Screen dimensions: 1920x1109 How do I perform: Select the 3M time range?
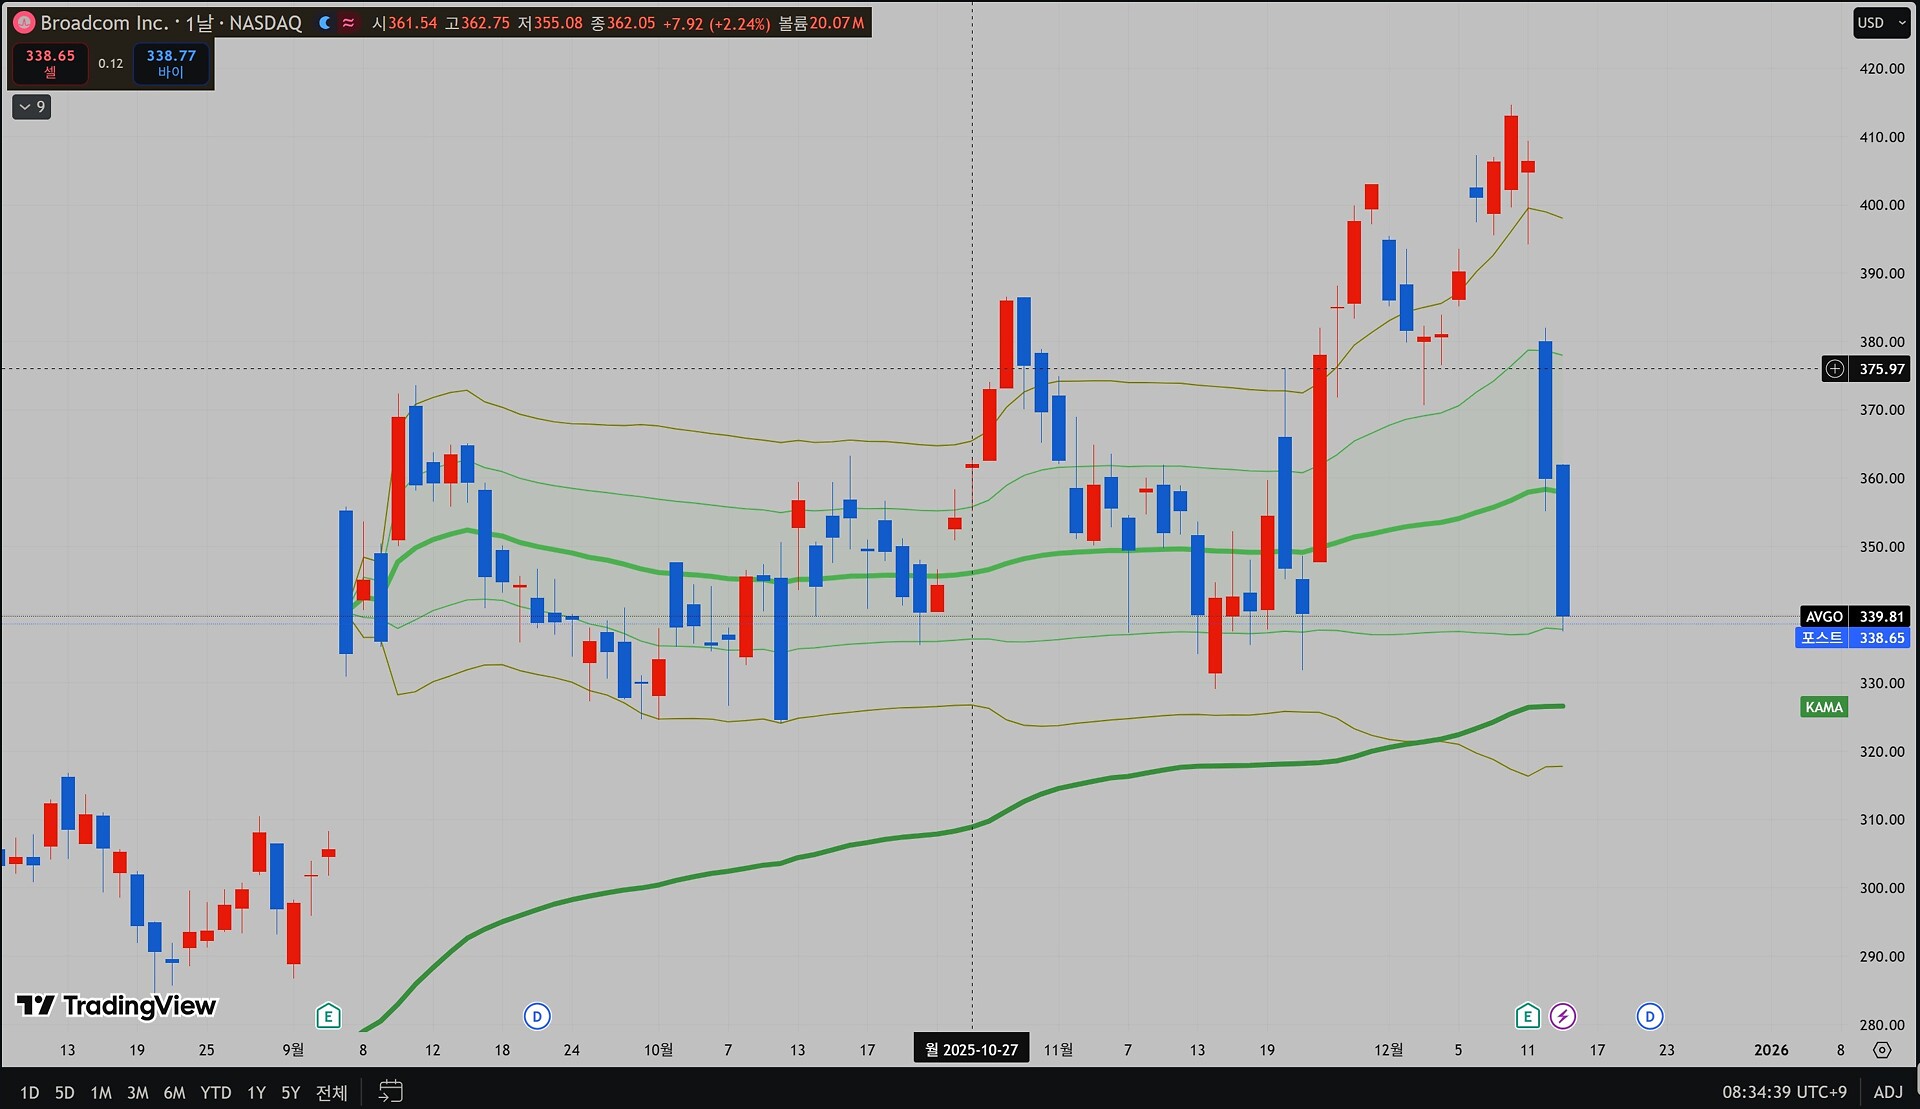click(x=137, y=1092)
